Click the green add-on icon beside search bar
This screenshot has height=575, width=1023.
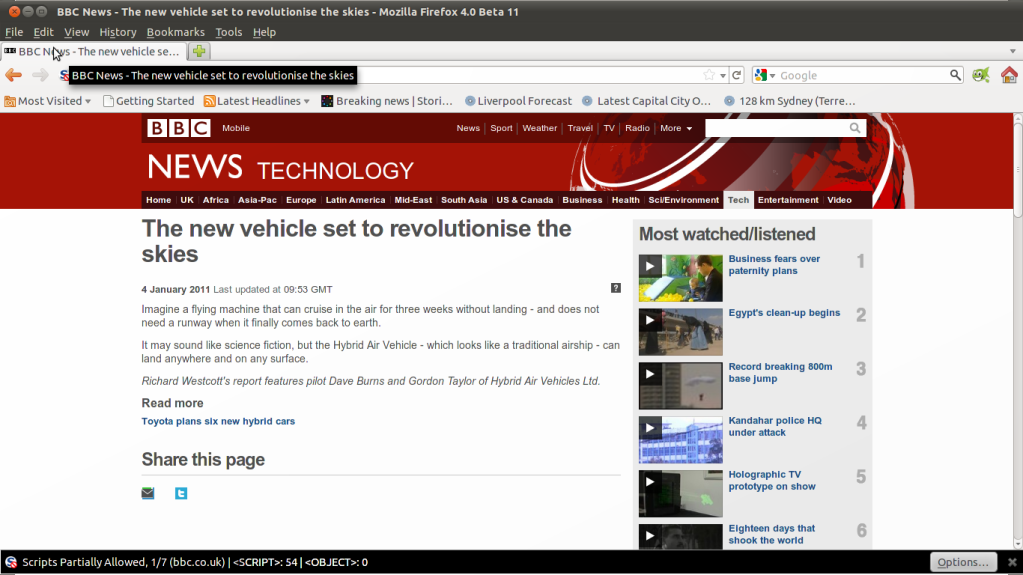pos(981,75)
